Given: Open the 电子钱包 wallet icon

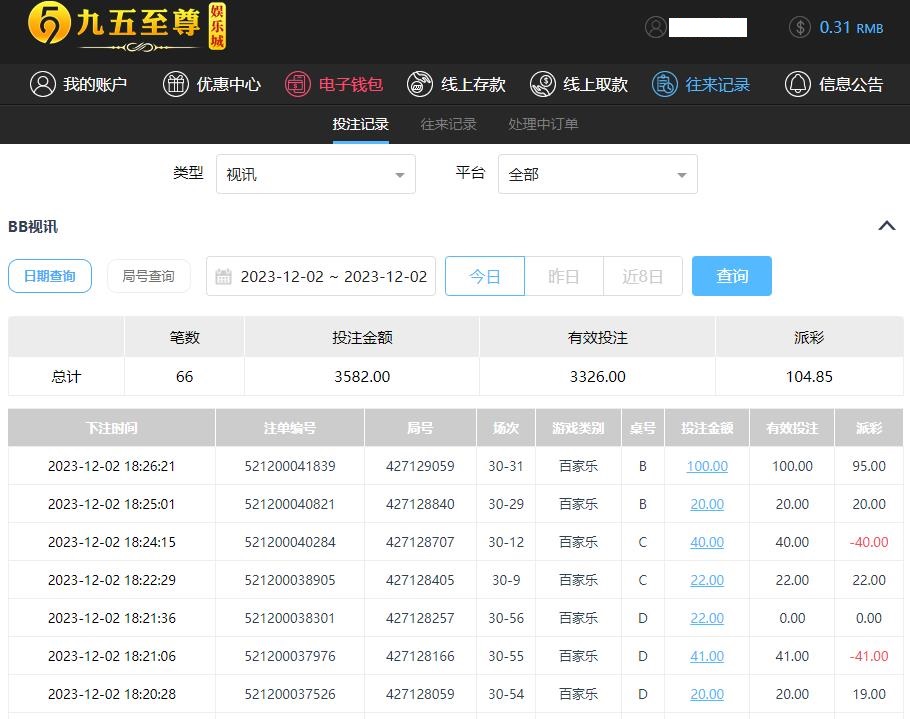Looking at the screenshot, I should point(298,84).
